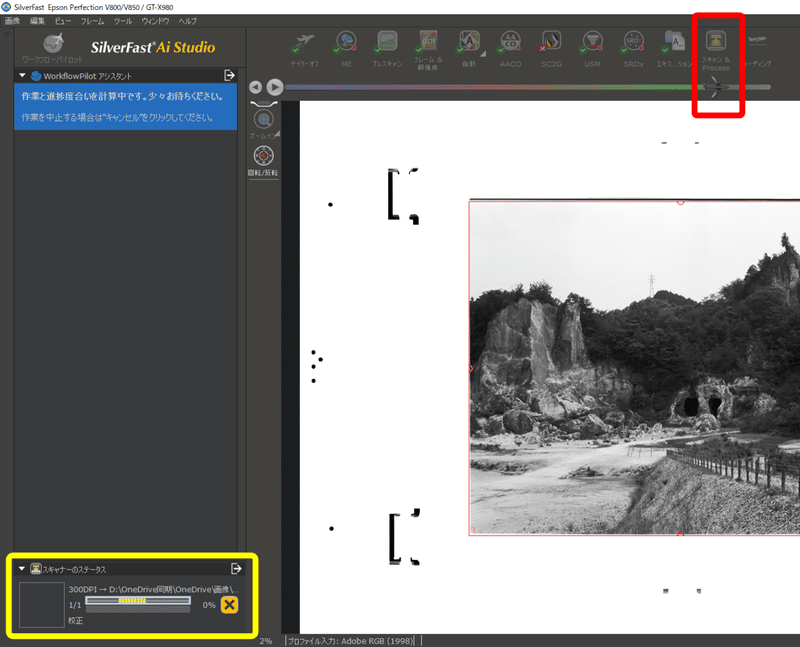Screen dimensions: 800x647
Task: Cancel the scan with the yellow X button
Action: (229, 605)
